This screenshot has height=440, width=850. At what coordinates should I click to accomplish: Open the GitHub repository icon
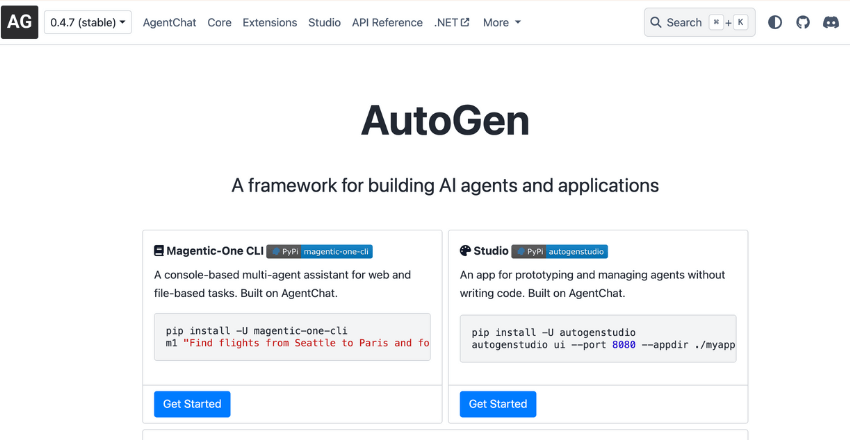[x=803, y=22]
